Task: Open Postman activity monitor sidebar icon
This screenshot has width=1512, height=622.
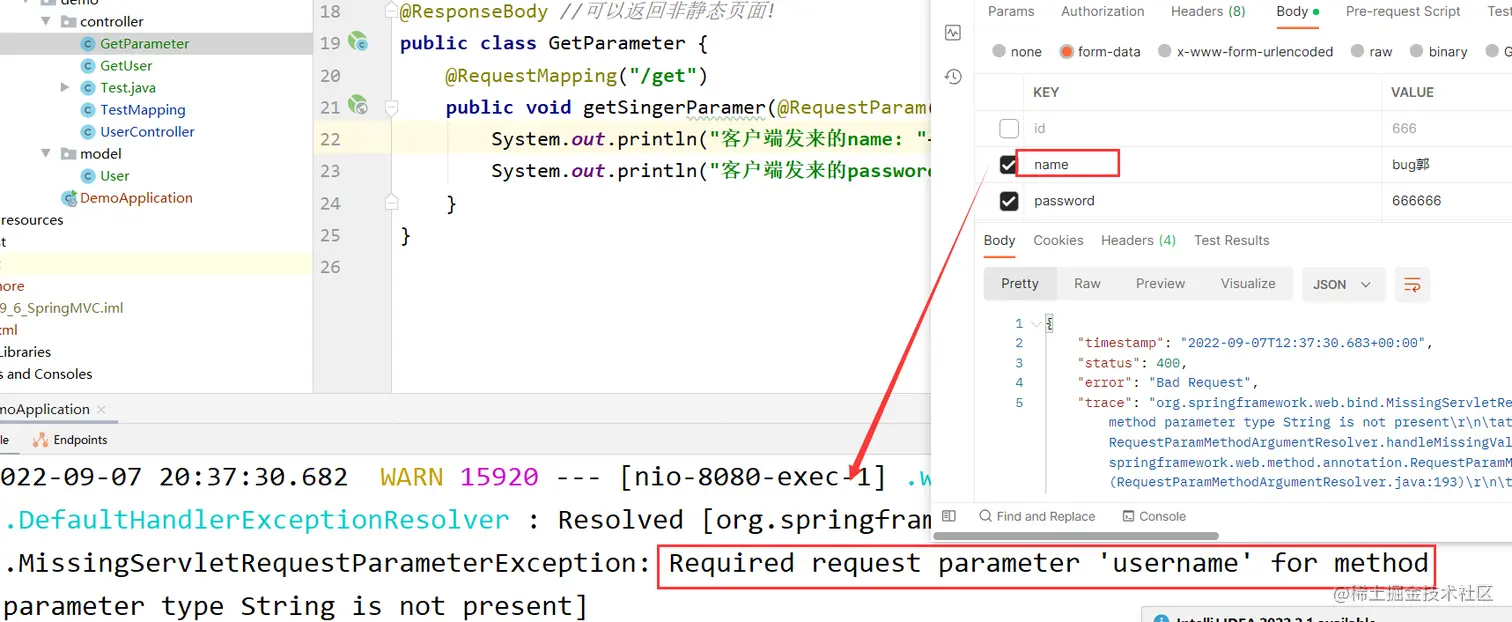Action: click(x=953, y=32)
